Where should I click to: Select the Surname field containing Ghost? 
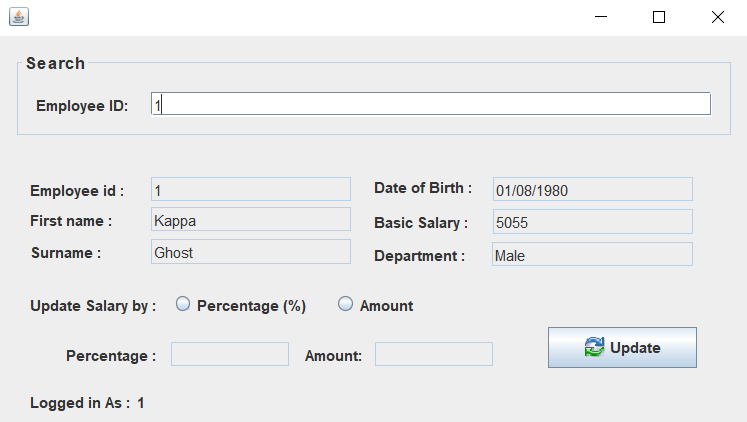click(250, 253)
